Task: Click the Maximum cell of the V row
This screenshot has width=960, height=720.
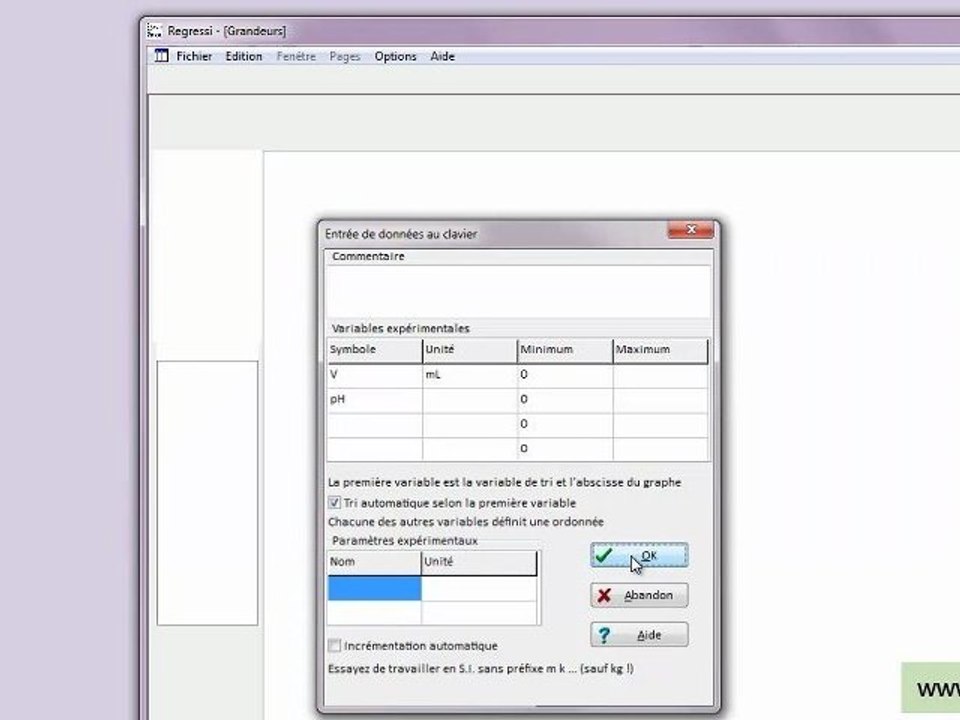Action: pyautogui.click(x=661, y=375)
